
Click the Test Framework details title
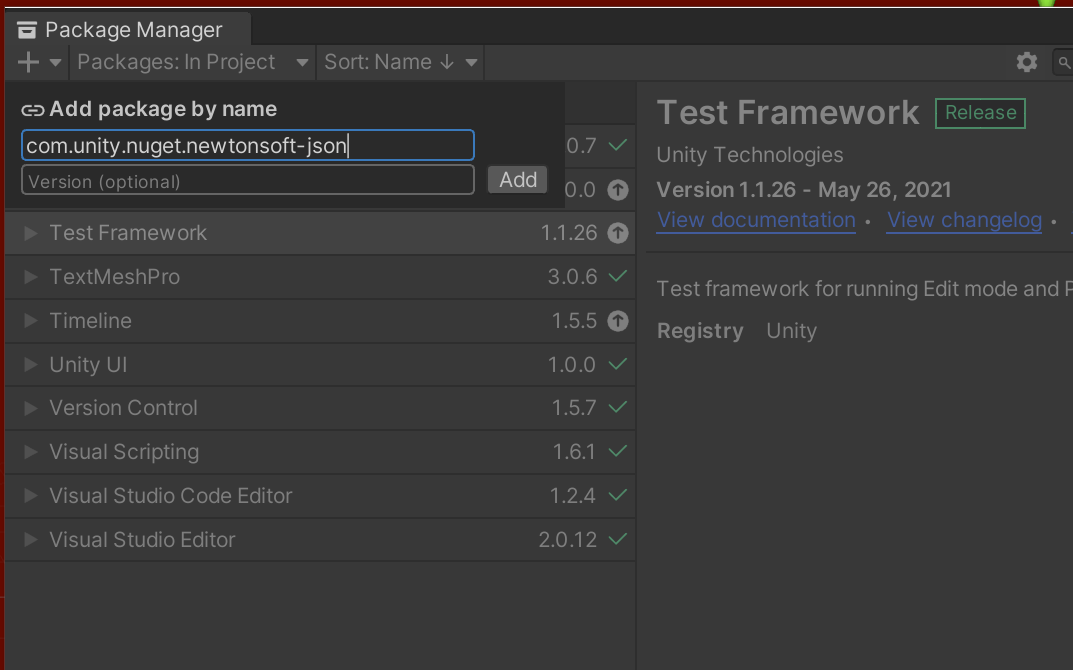788,113
